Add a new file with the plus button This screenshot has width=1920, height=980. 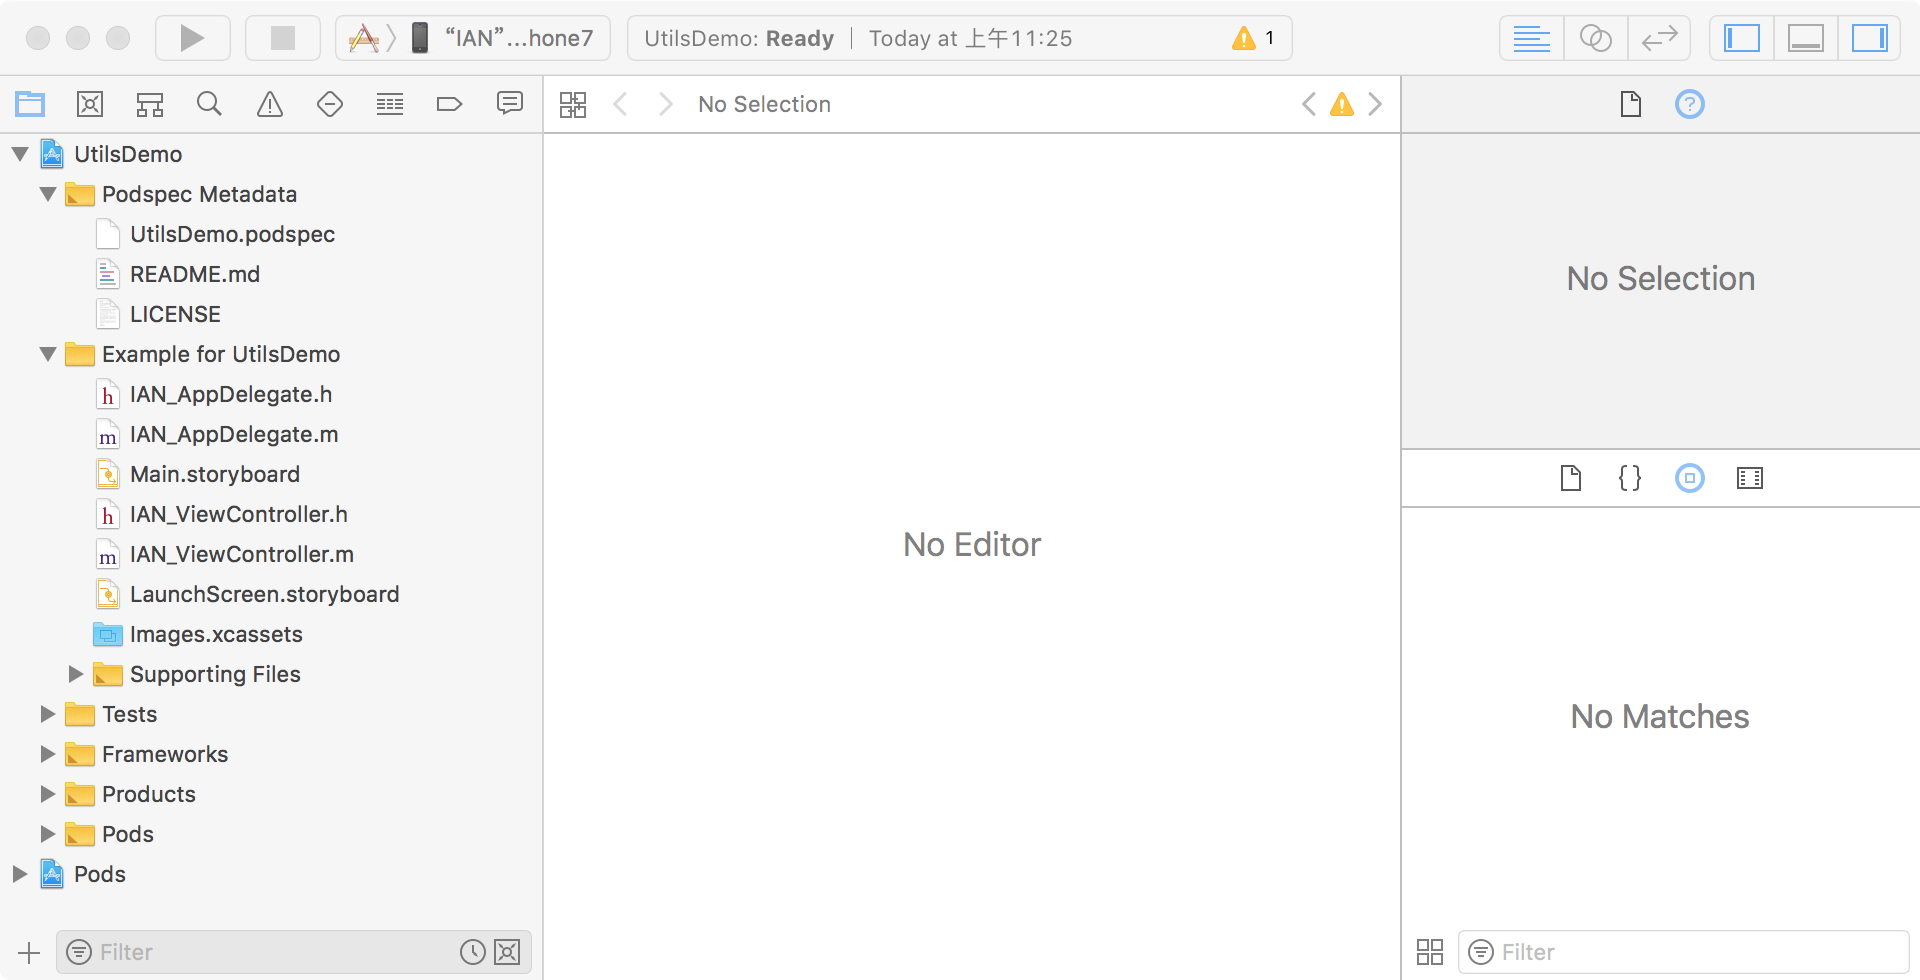tap(29, 952)
